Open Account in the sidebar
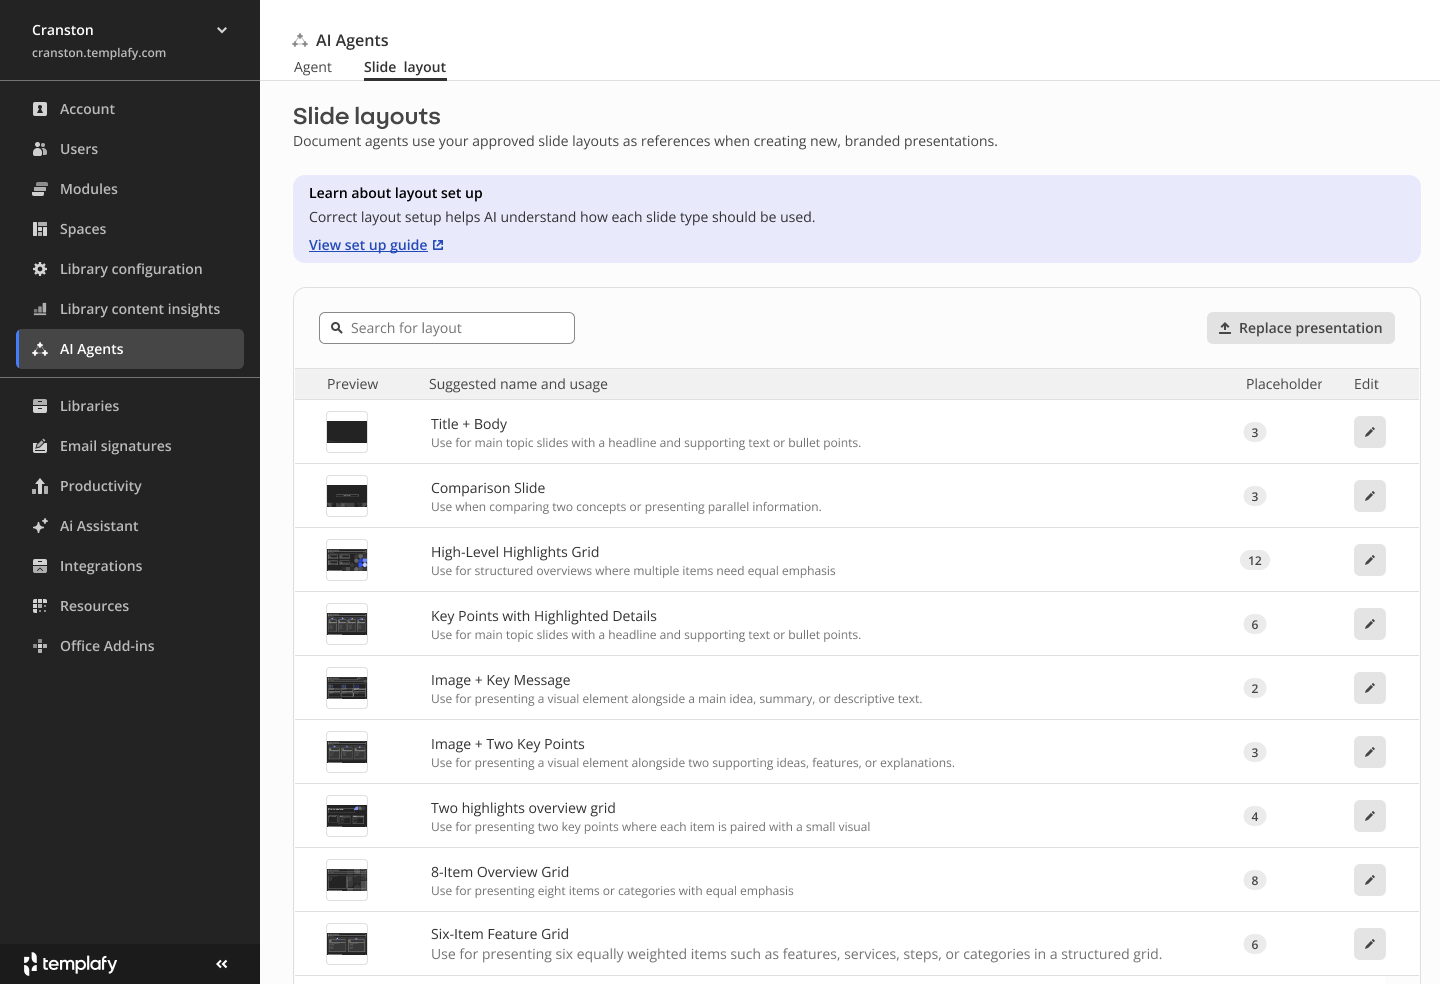Viewport: 1440px width, 984px height. pyautogui.click(x=130, y=109)
